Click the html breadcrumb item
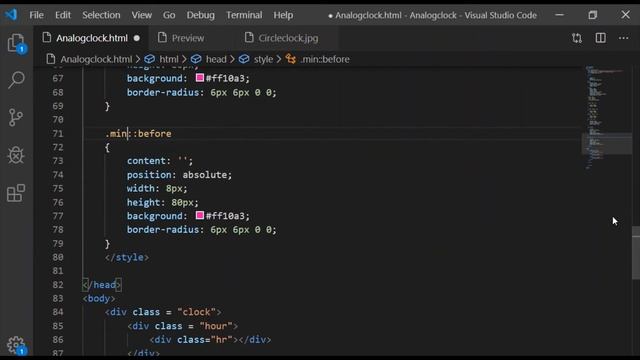Viewport: 640px width, 360px height. tap(169, 59)
